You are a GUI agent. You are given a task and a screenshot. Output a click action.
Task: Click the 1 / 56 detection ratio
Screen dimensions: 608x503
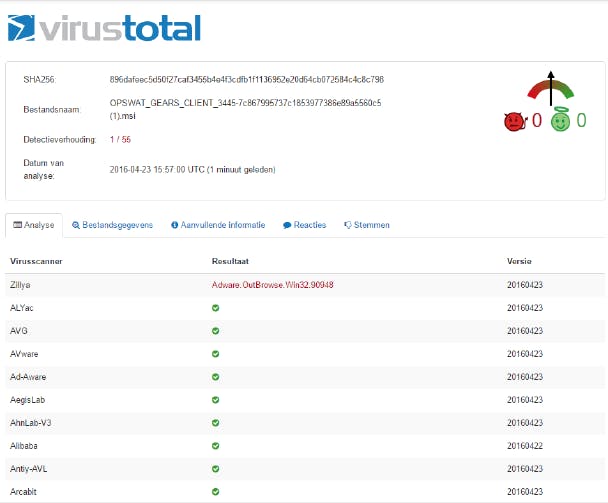(120, 140)
